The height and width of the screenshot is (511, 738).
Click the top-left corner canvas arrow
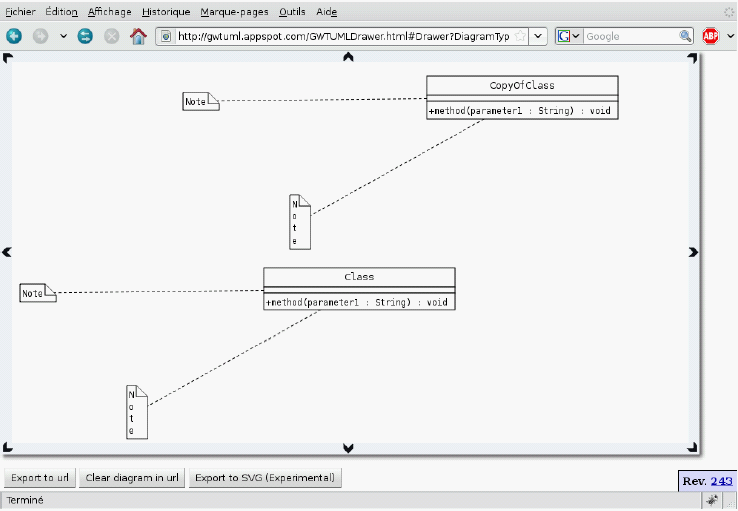point(8,59)
